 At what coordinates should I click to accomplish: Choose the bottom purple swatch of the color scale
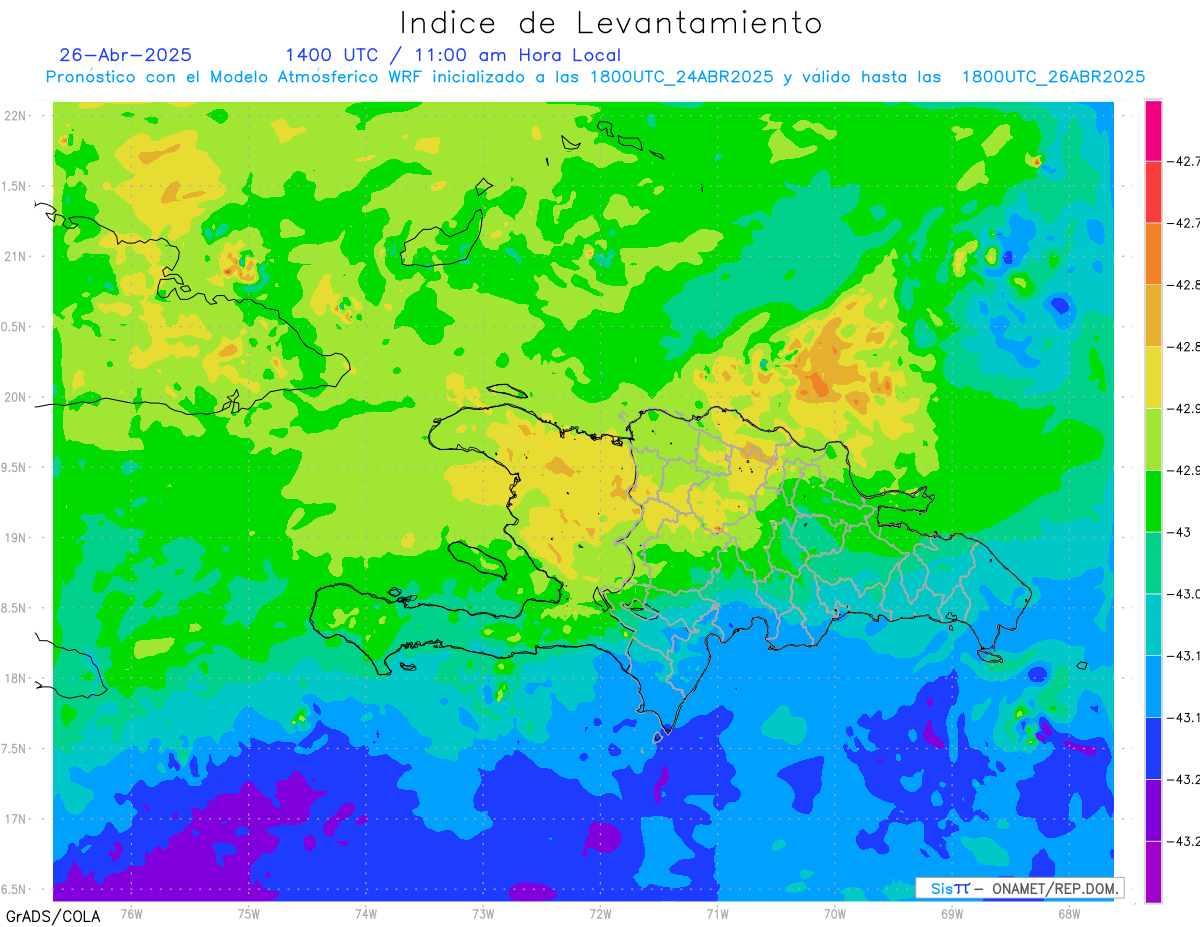(1153, 872)
